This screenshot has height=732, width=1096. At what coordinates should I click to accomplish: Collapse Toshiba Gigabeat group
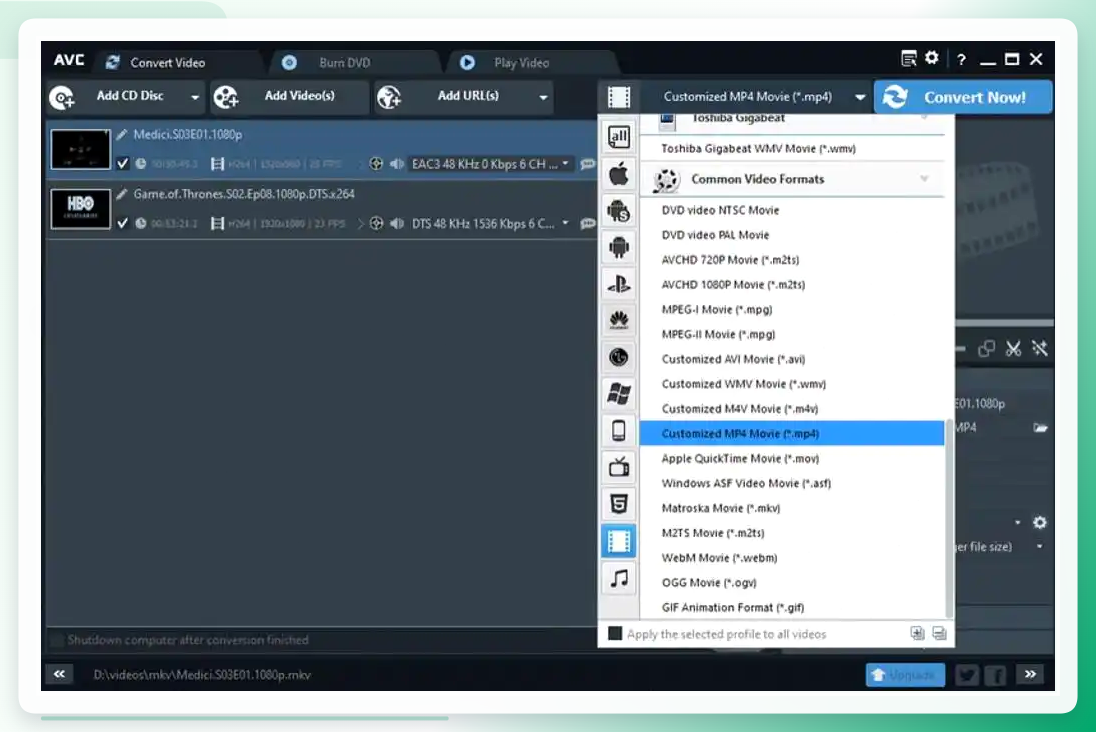click(x=925, y=119)
